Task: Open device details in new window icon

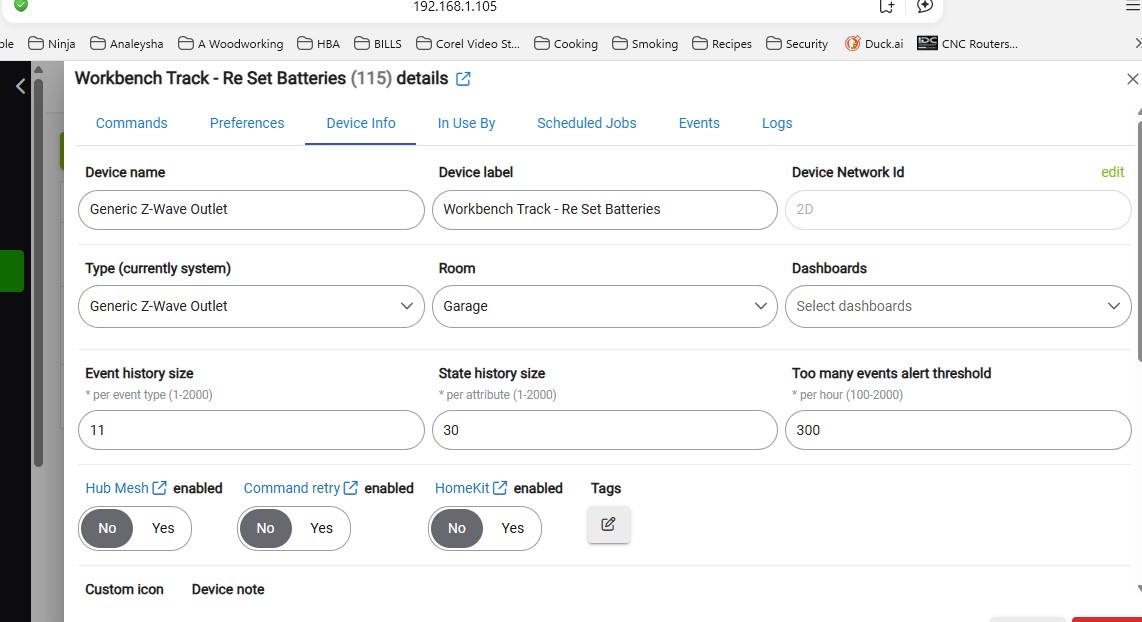Action: pos(463,79)
